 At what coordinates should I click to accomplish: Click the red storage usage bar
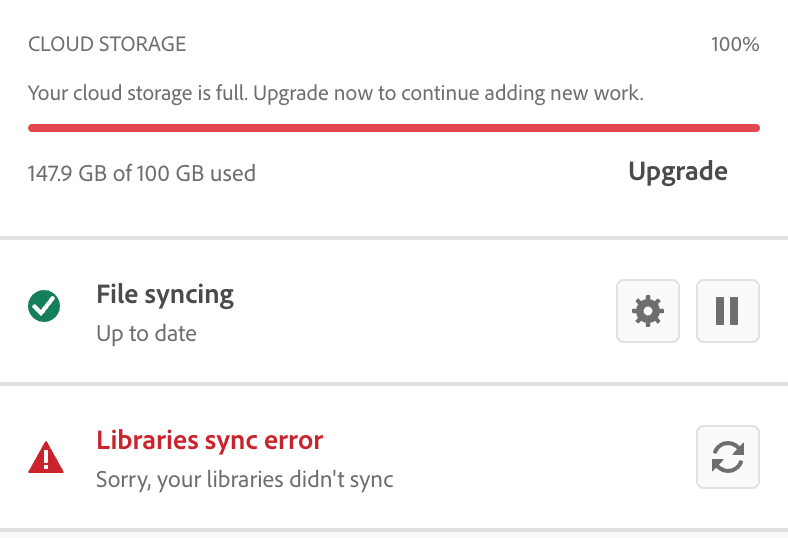[x=393, y=128]
